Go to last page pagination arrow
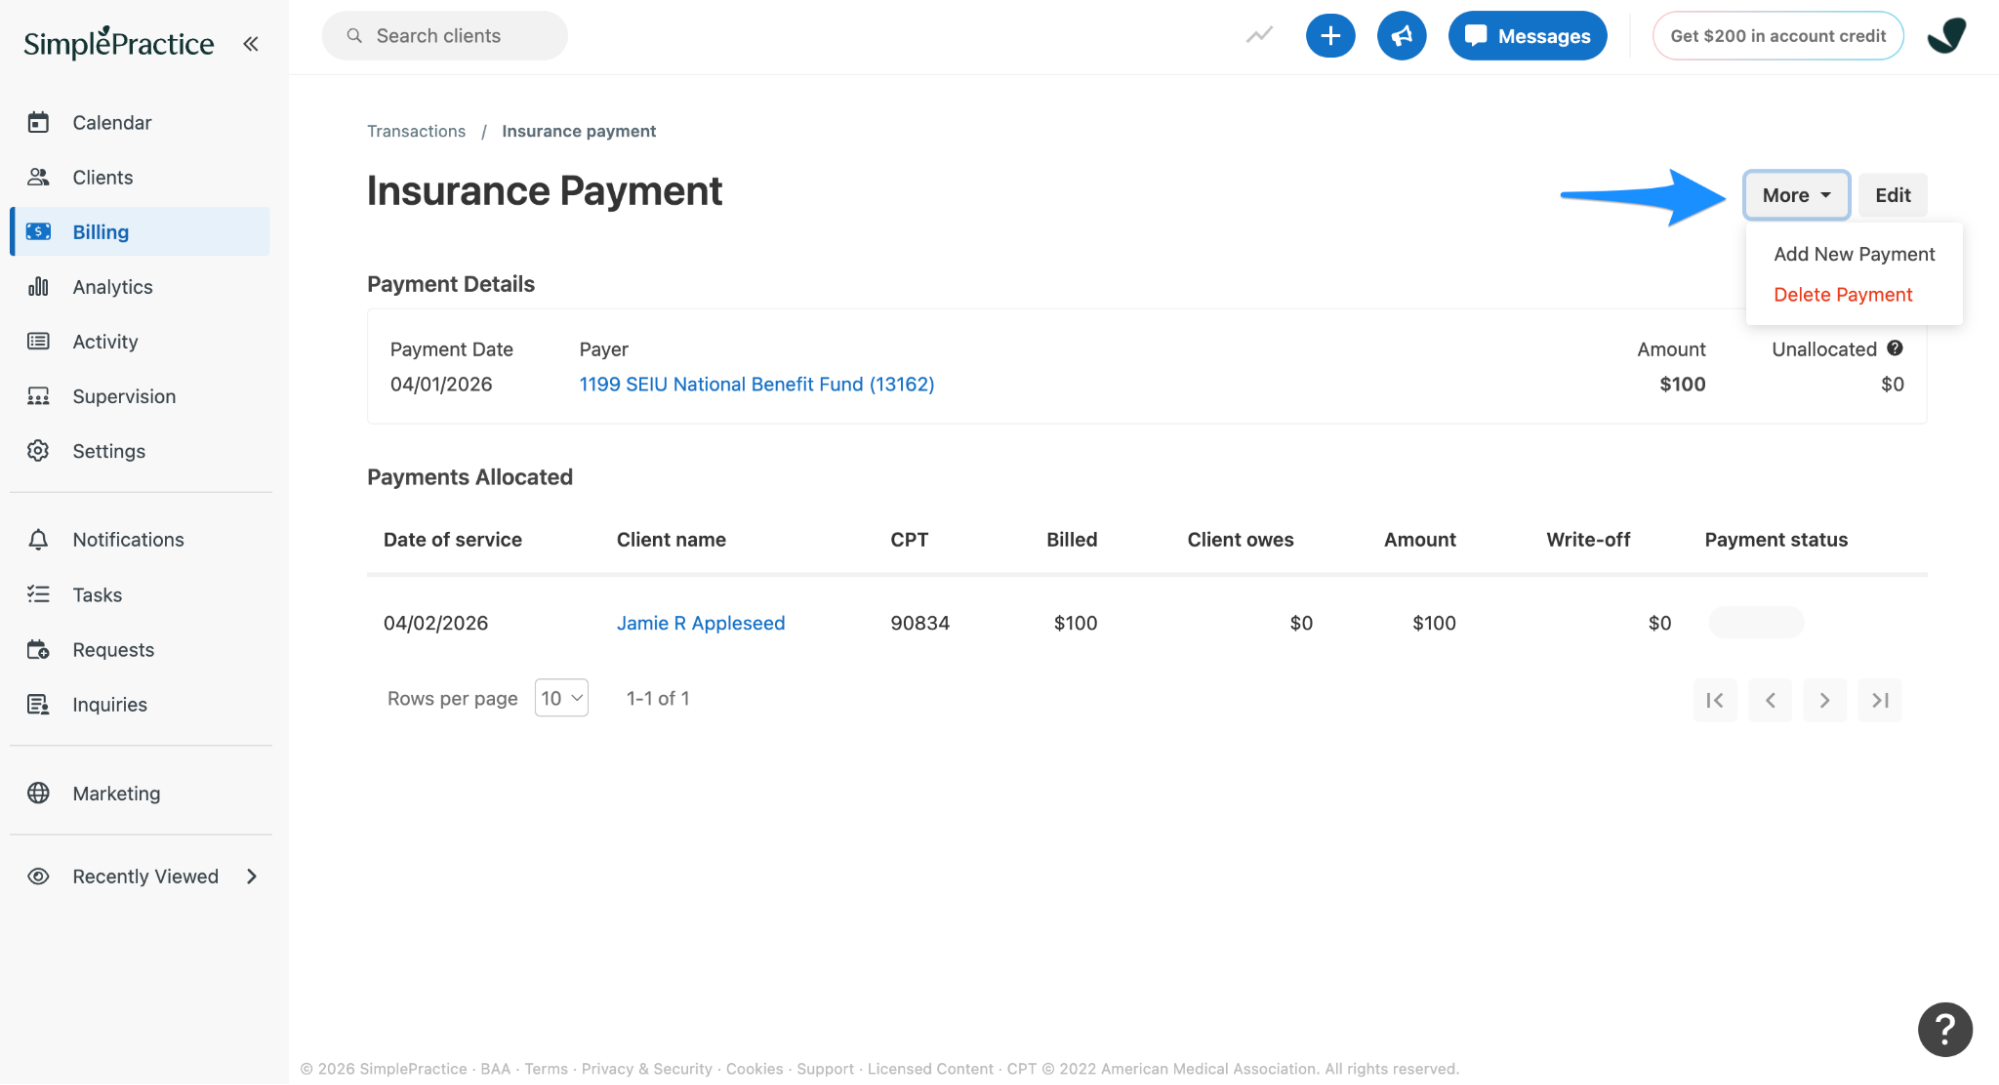 pos(1879,700)
